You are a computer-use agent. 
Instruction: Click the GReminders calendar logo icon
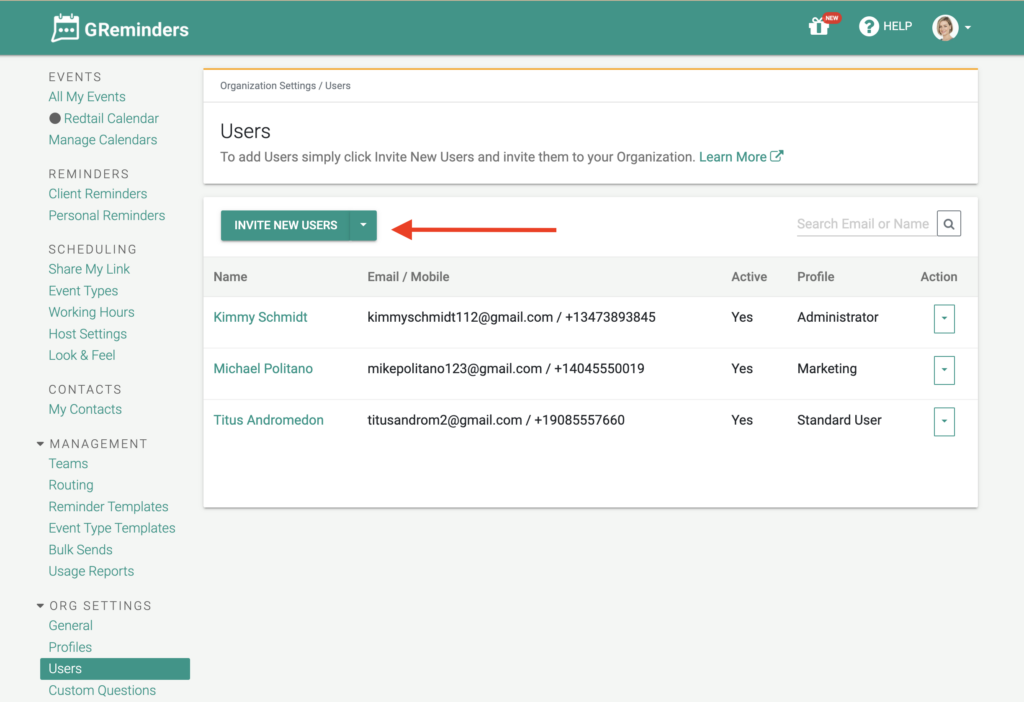tap(65, 28)
